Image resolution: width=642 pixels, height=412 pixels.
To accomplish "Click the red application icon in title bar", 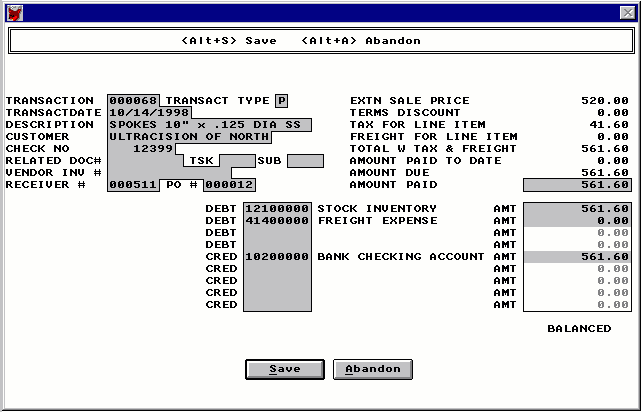I will click(15, 13).
